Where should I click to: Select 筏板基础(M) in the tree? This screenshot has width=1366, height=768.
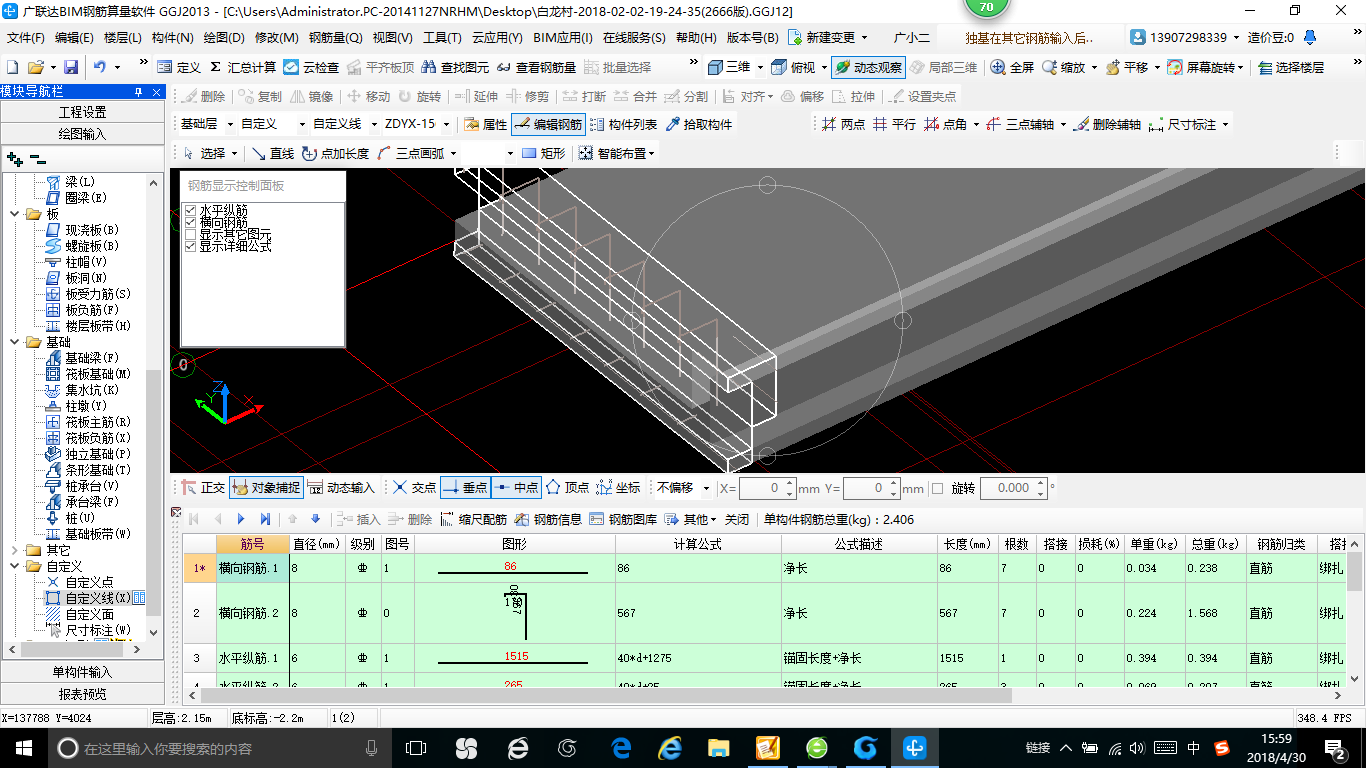pyautogui.click(x=98, y=374)
